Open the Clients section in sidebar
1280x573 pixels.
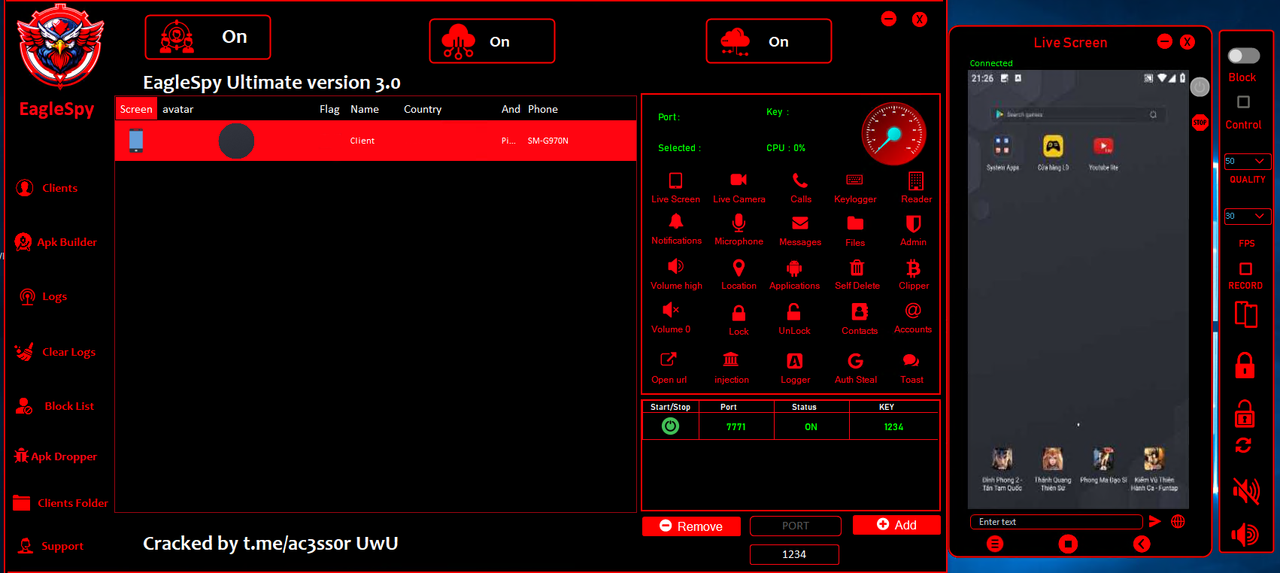tap(46, 188)
